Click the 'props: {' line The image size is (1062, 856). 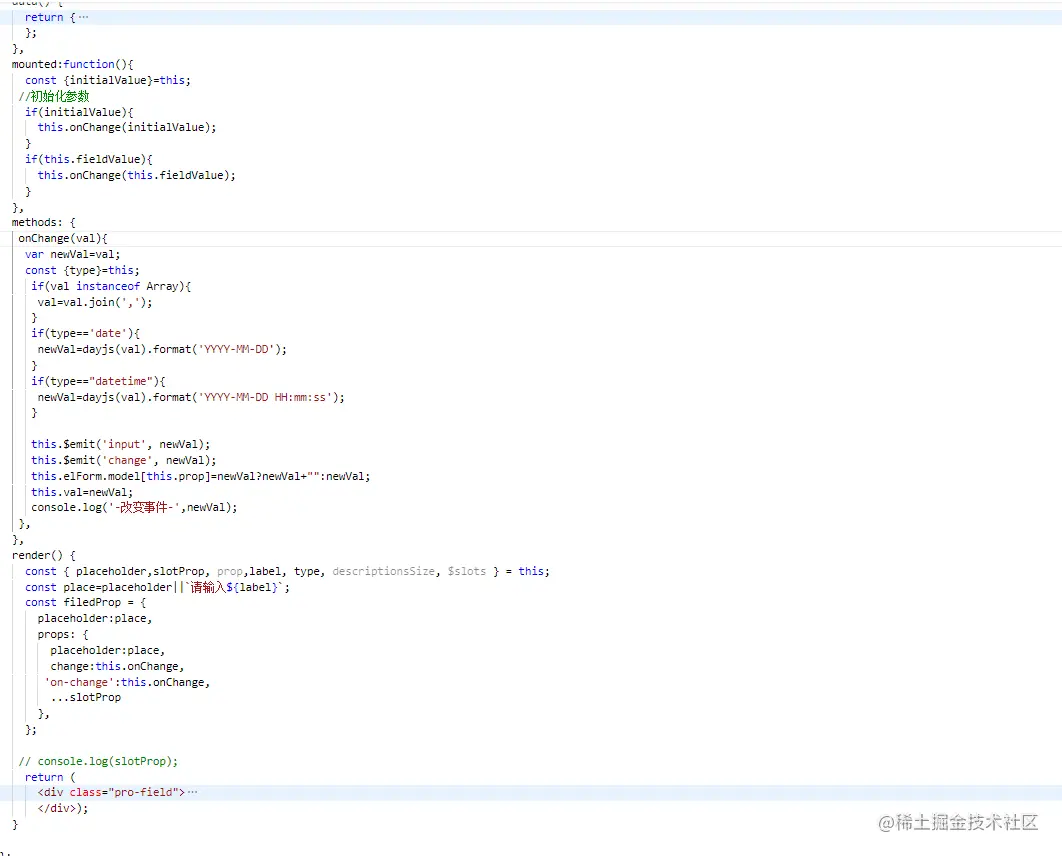(63, 635)
